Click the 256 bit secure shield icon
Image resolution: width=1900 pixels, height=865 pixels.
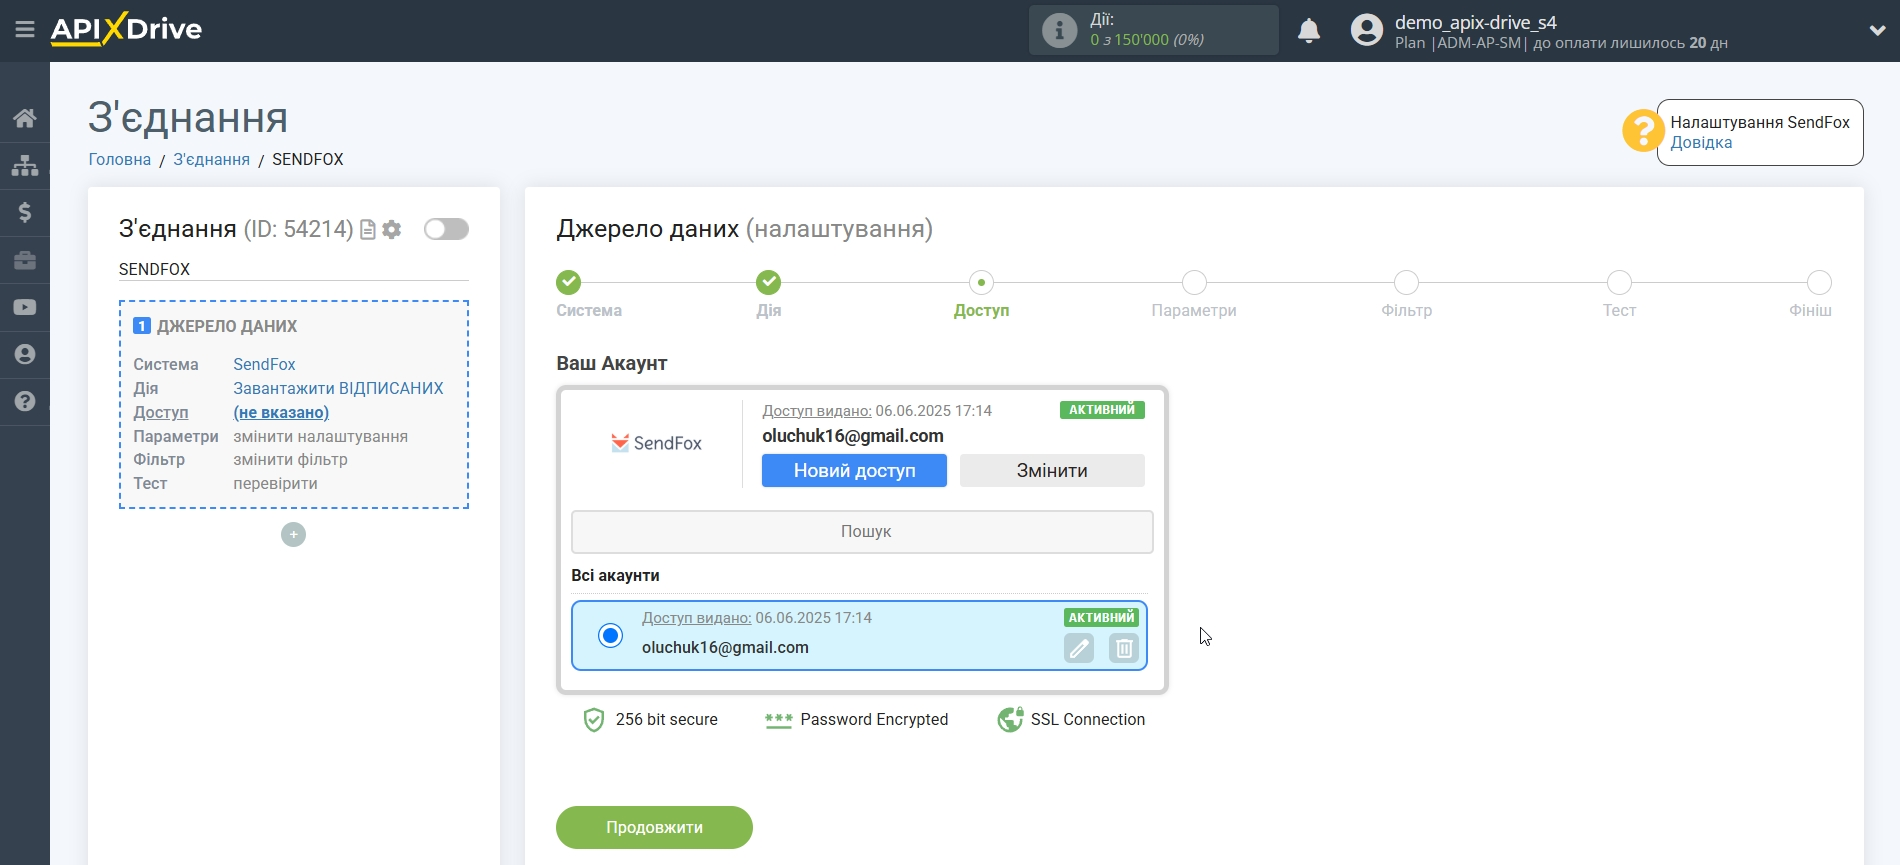pyautogui.click(x=594, y=720)
